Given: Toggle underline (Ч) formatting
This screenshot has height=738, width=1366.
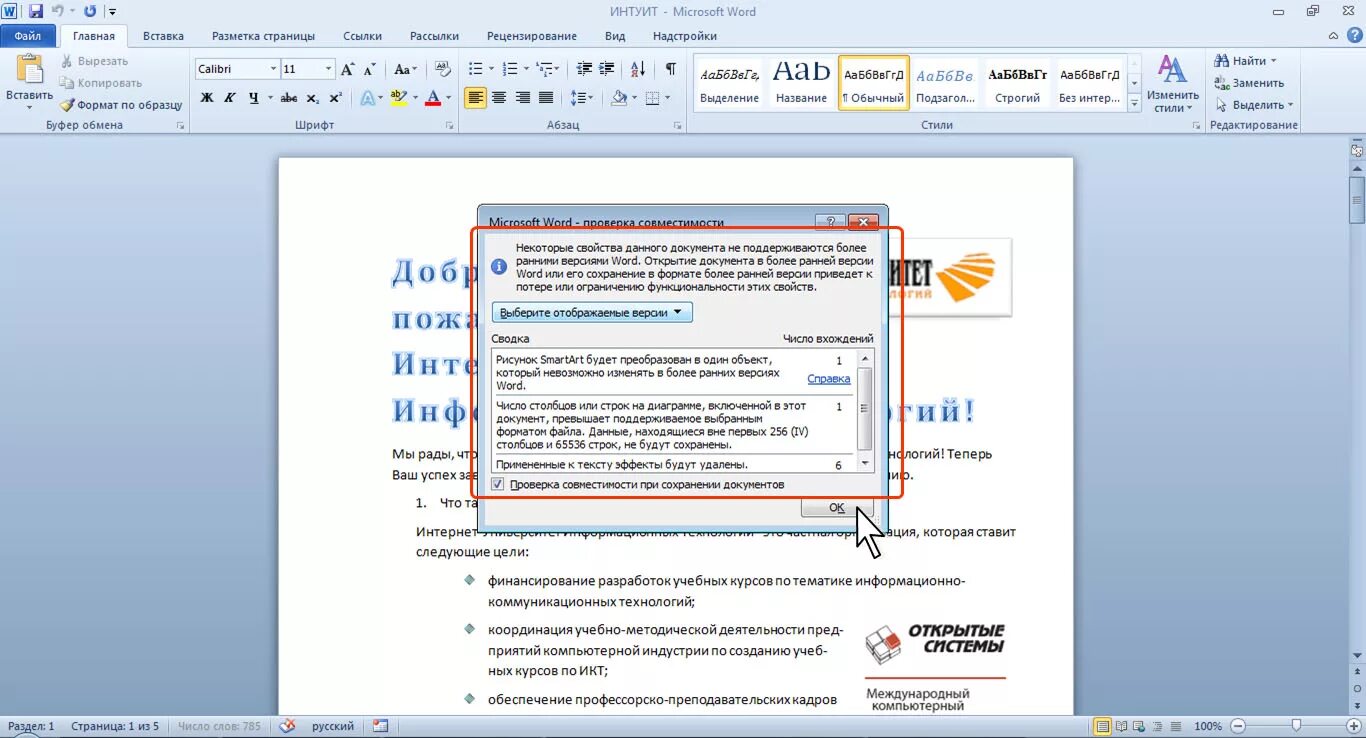Looking at the screenshot, I should (254, 98).
